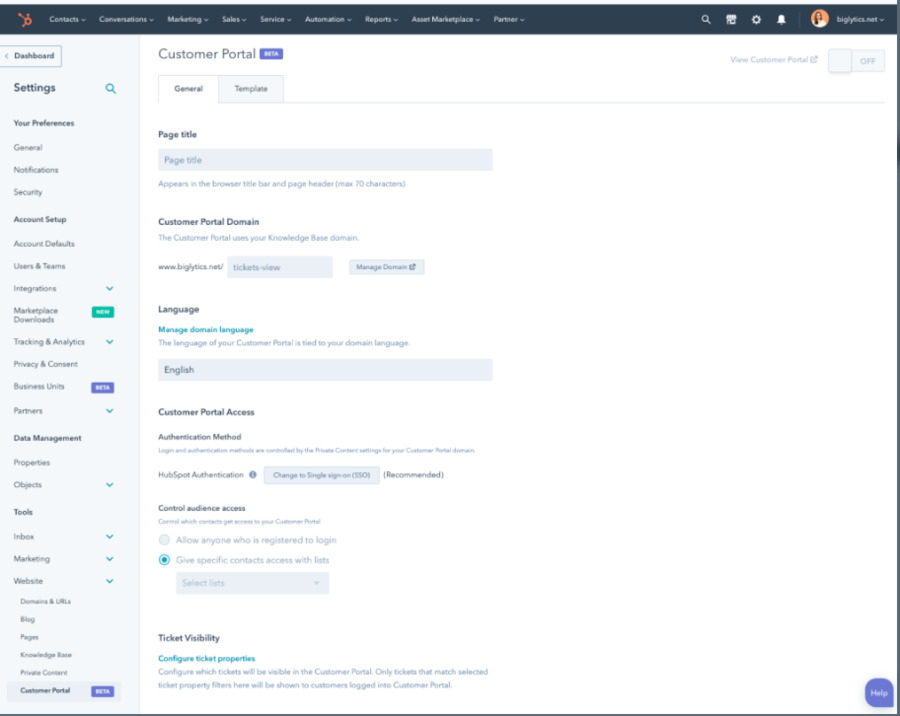The width and height of the screenshot is (900, 716).
Task: Open Security settings
Action: coord(28,192)
